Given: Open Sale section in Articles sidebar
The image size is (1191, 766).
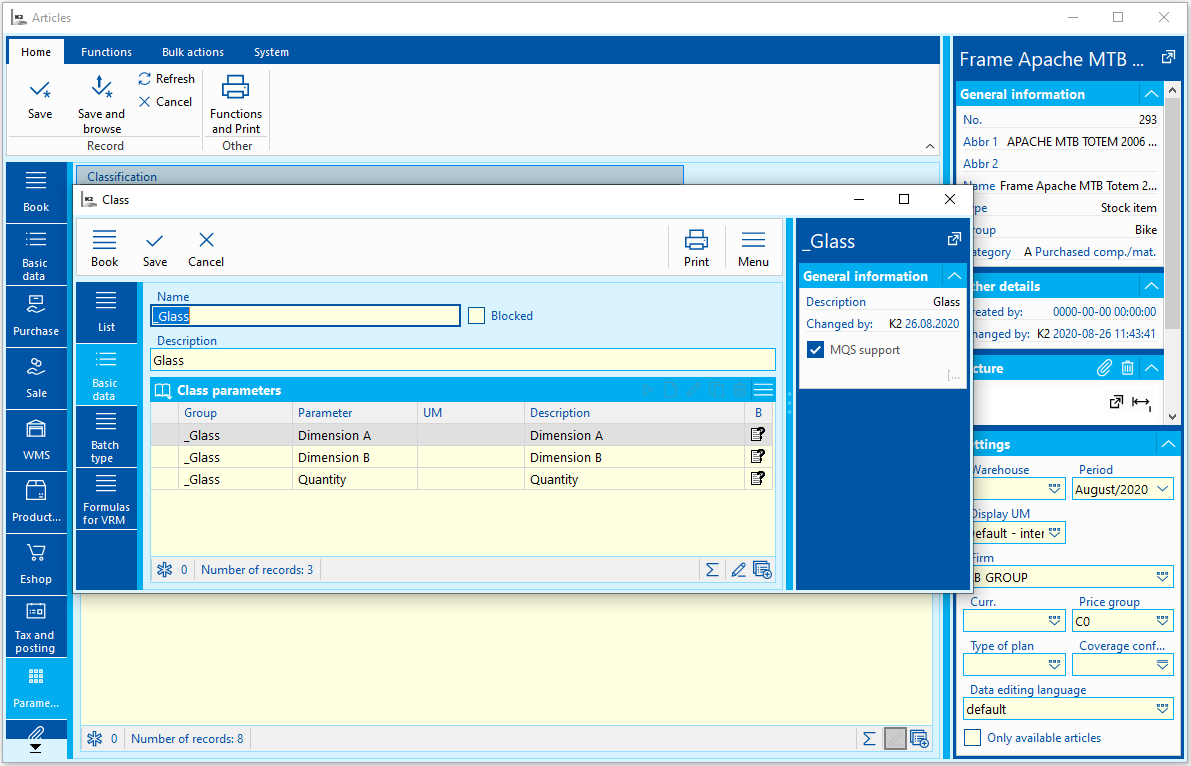Looking at the screenshot, I should point(36,379).
